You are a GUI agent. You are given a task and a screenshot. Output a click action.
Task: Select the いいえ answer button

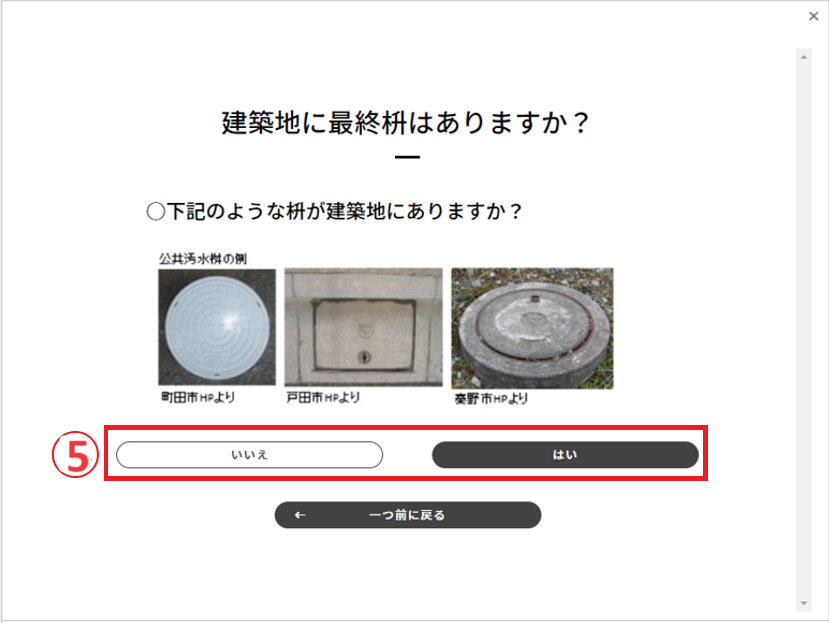[250, 455]
